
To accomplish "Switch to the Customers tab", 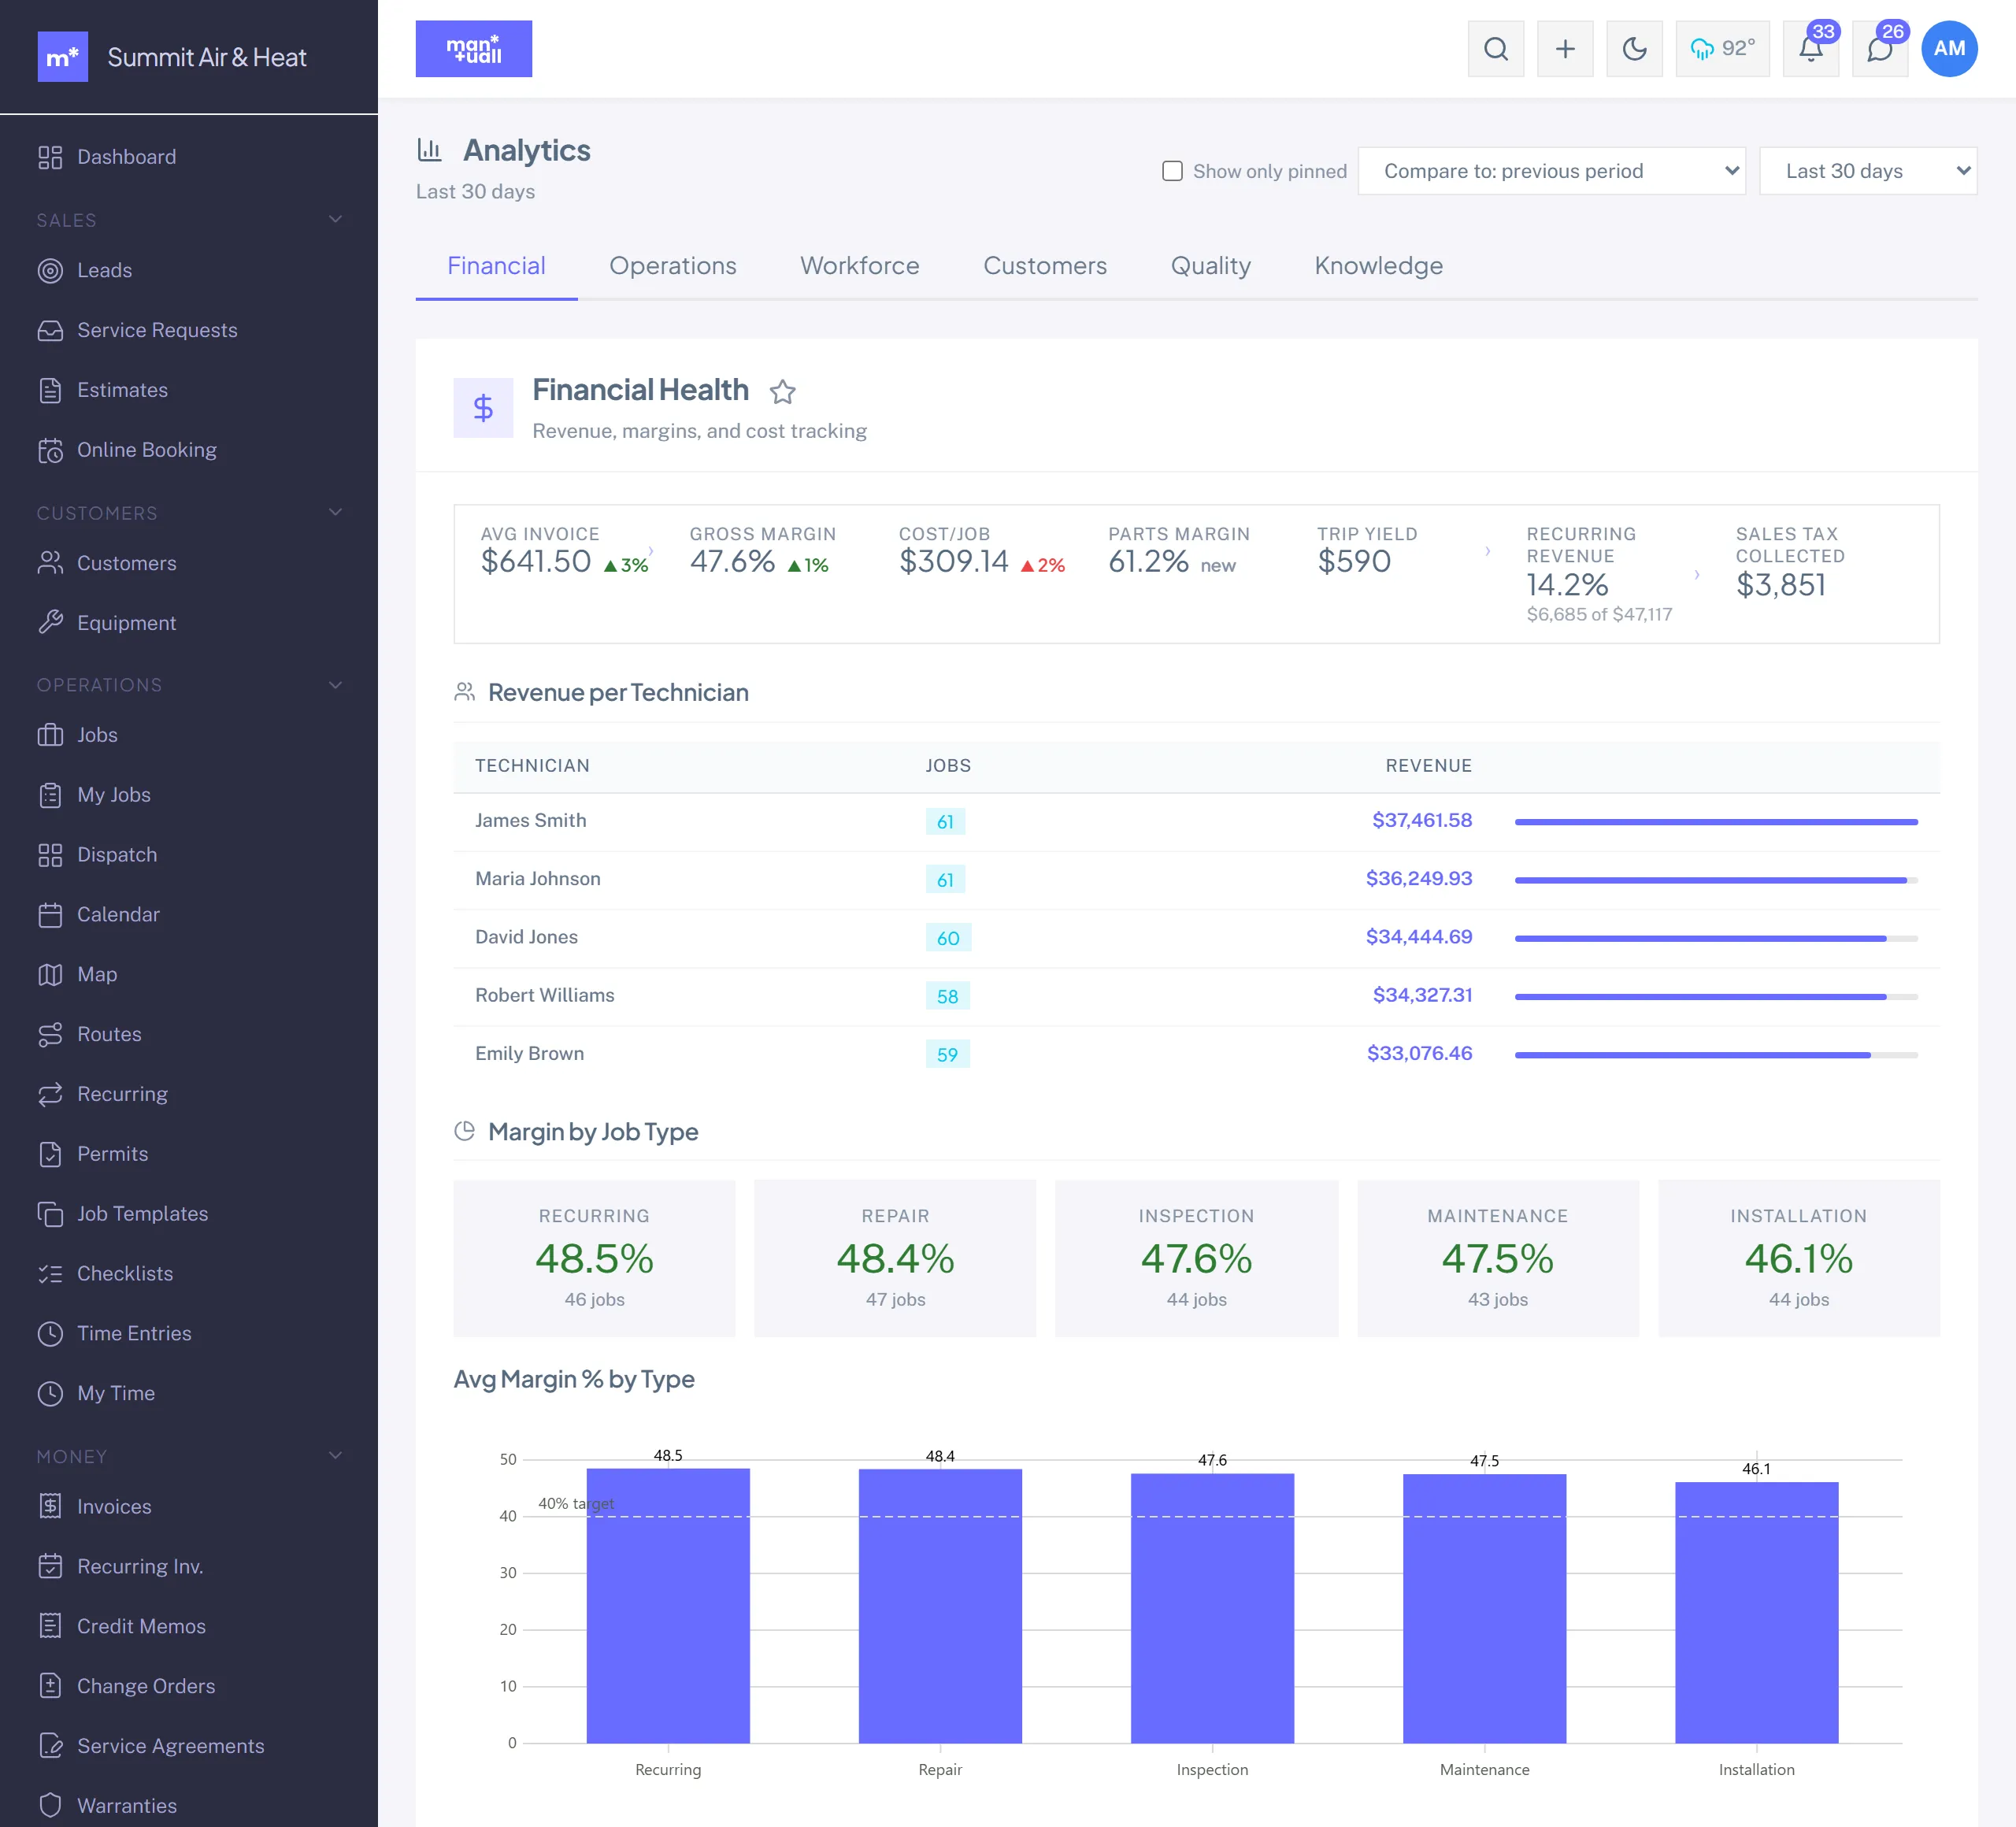I will (1044, 266).
